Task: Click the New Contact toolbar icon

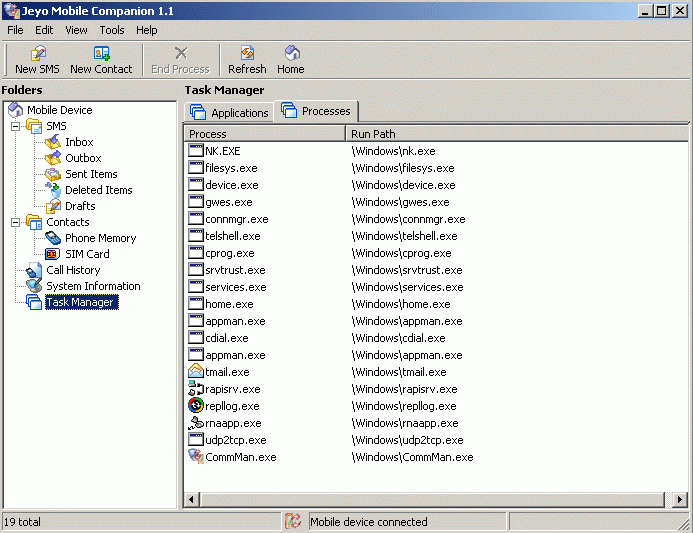Action: point(101,53)
